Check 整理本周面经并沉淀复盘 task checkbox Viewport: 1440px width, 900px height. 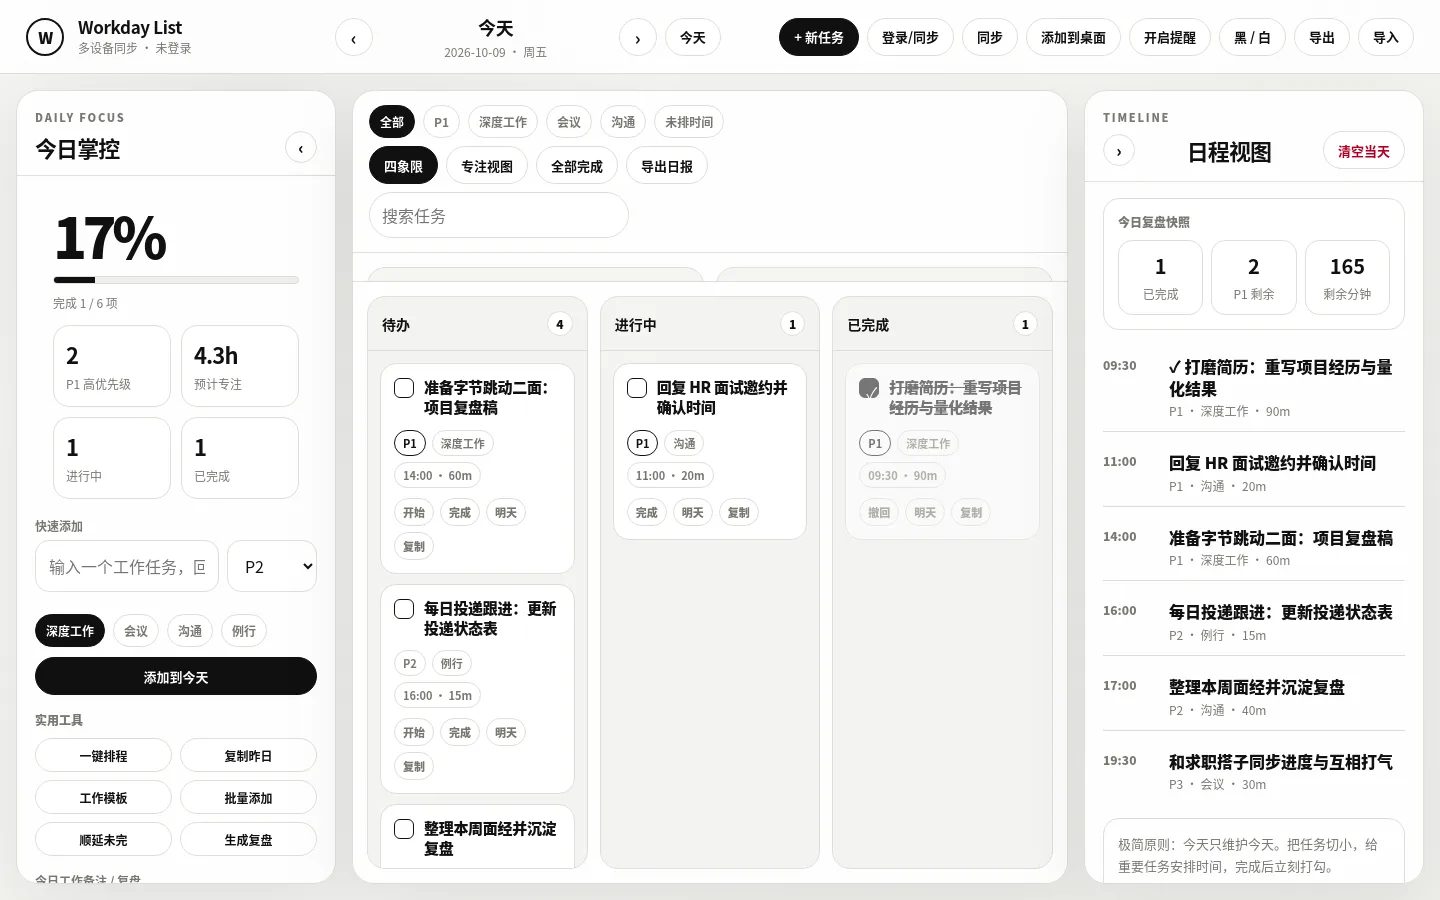coord(404,829)
